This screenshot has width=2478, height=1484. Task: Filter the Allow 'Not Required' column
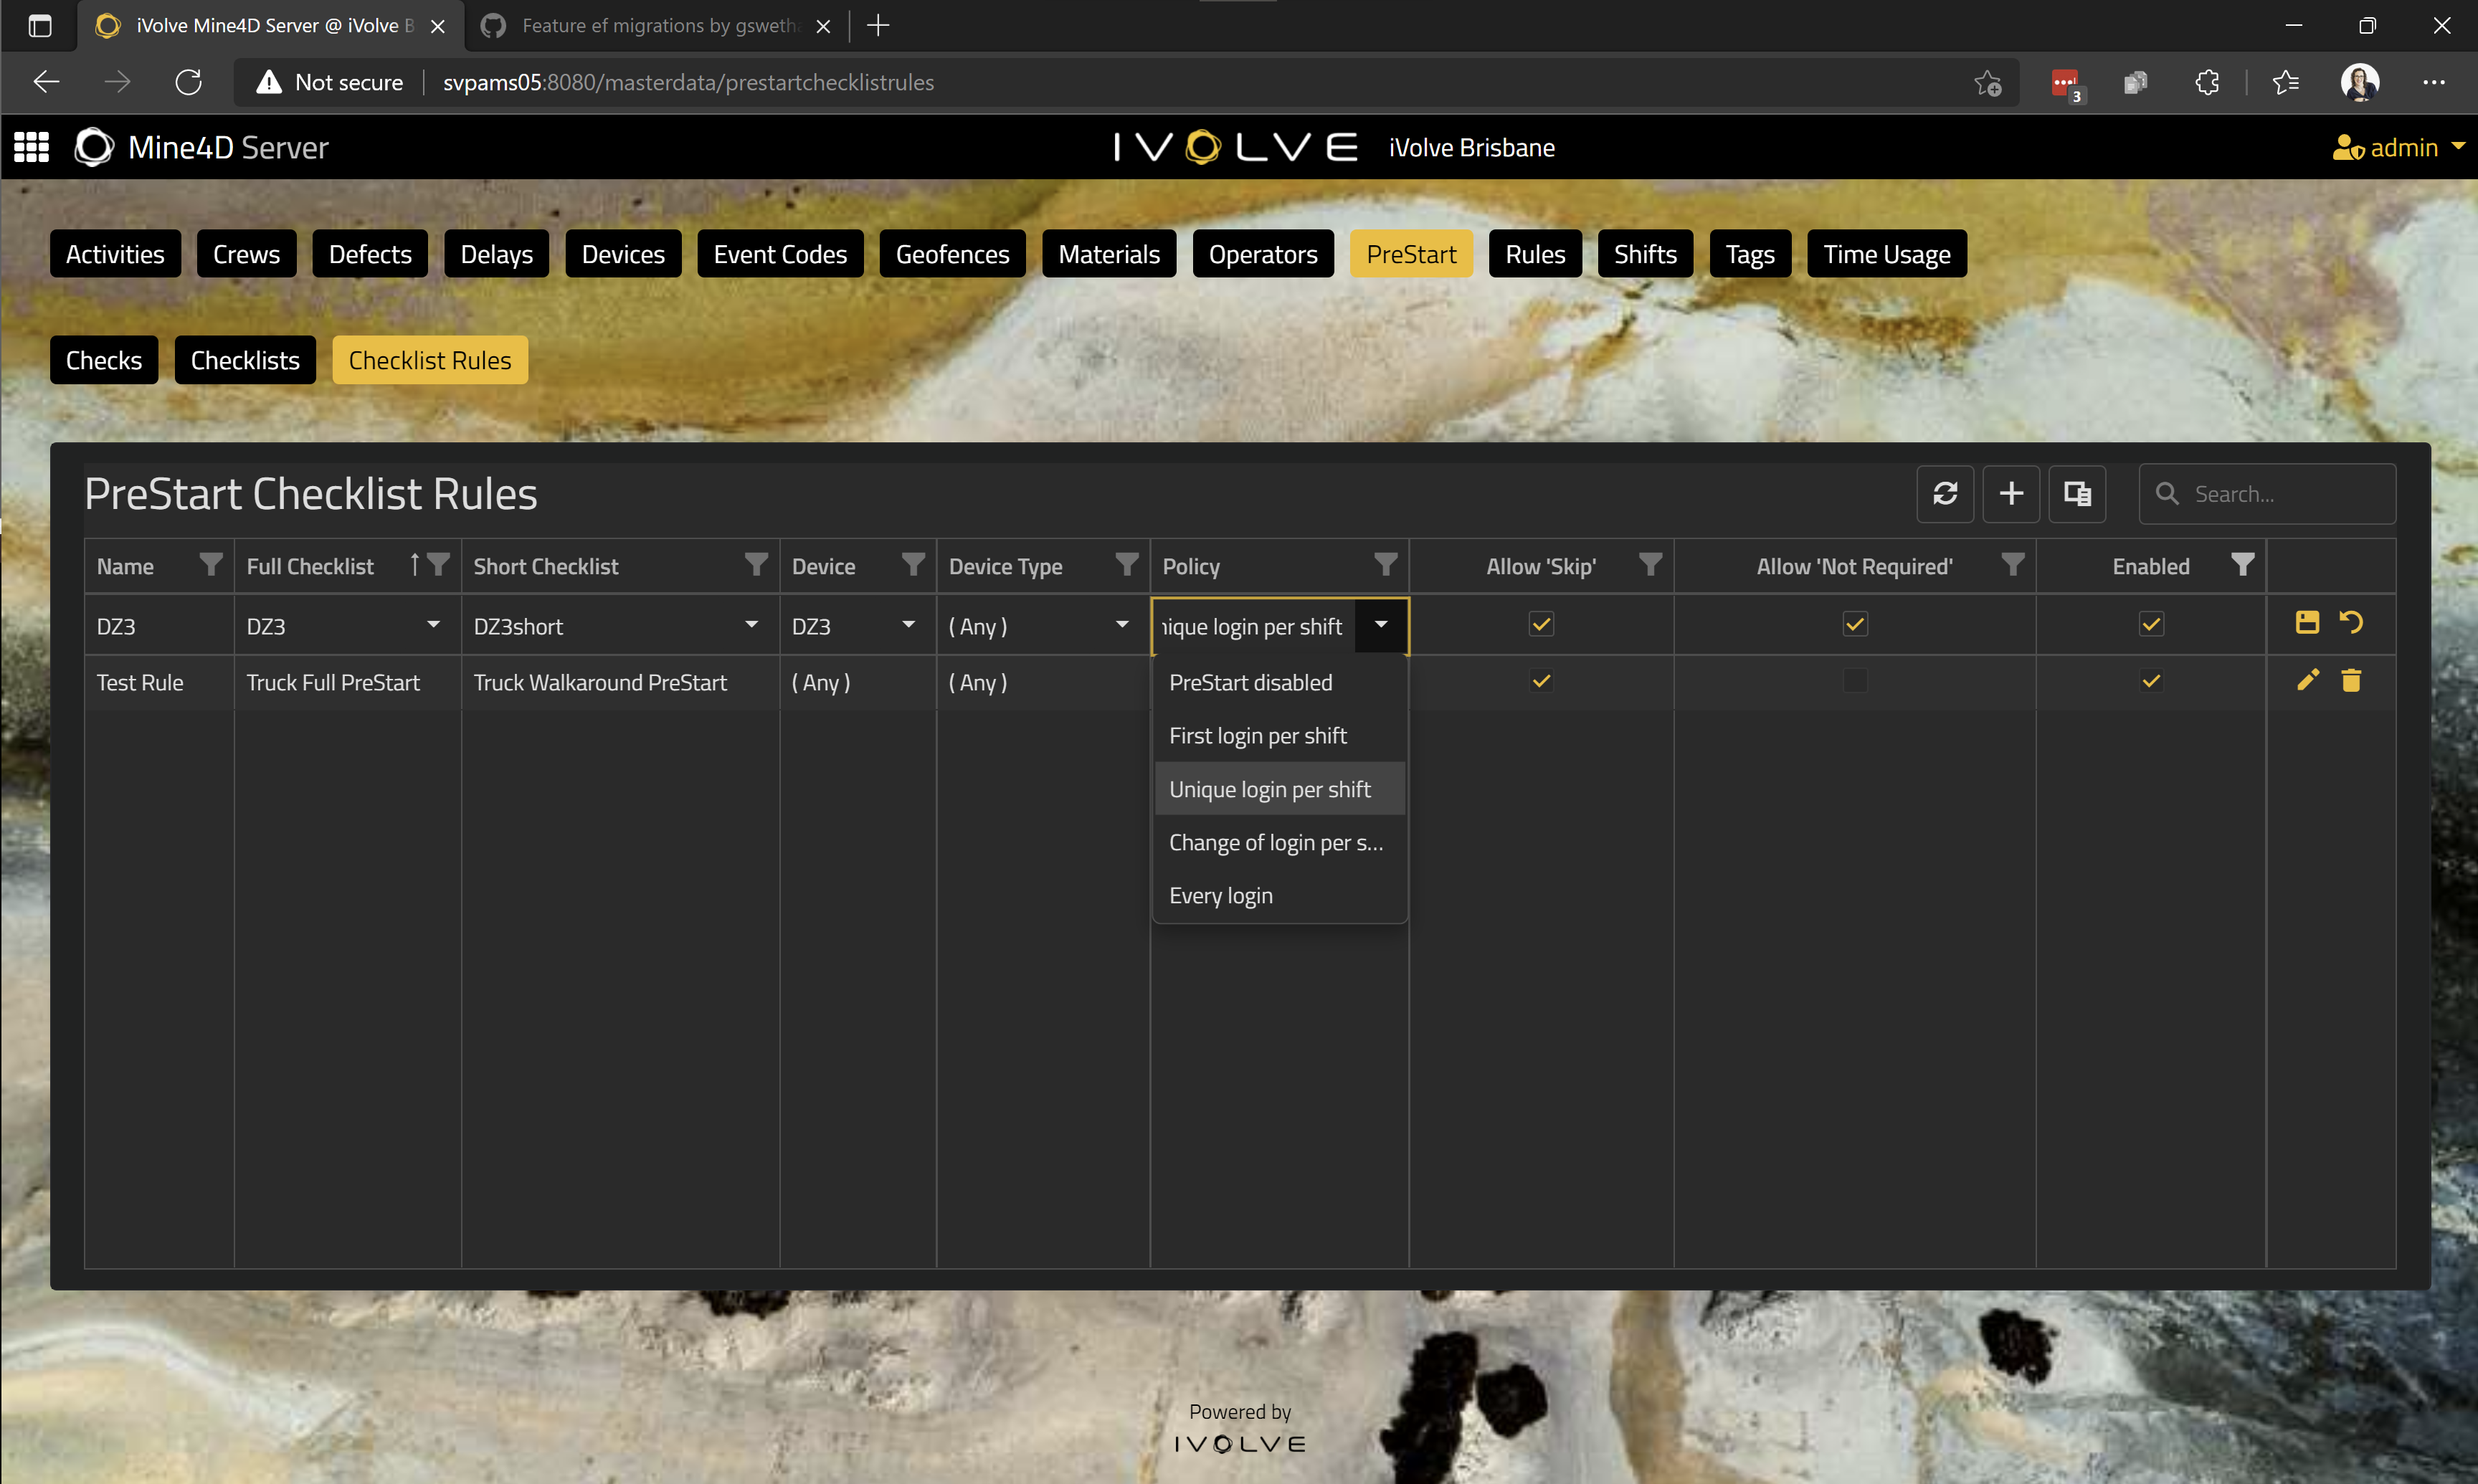point(2012,565)
